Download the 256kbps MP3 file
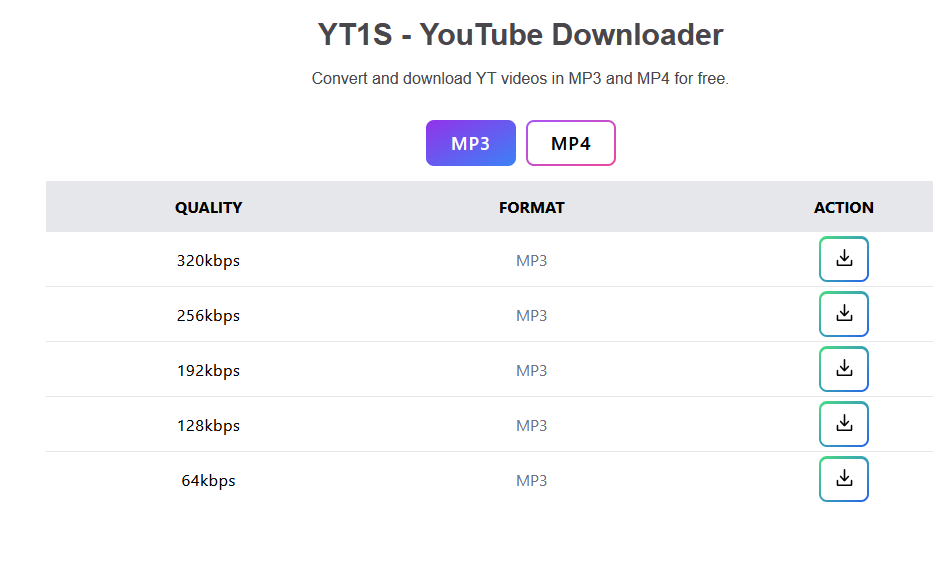Viewport: 933px width, 569px height. tap(844, 314)
